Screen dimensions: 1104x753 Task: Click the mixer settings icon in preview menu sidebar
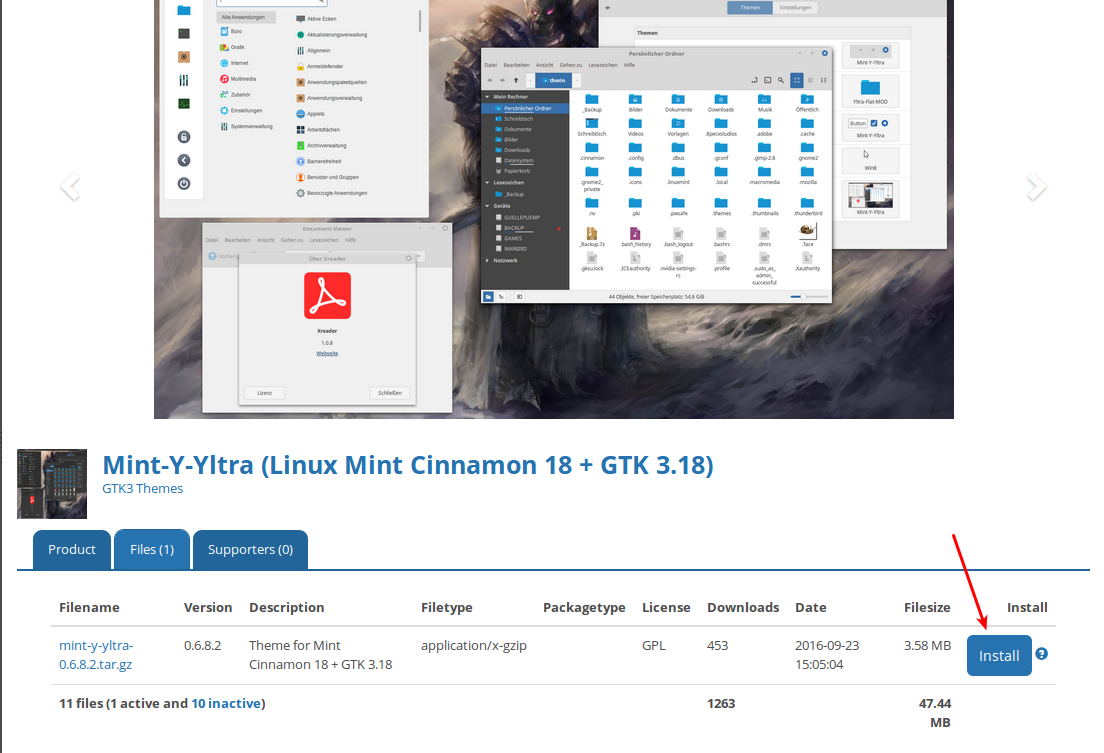tap(184, 80)
